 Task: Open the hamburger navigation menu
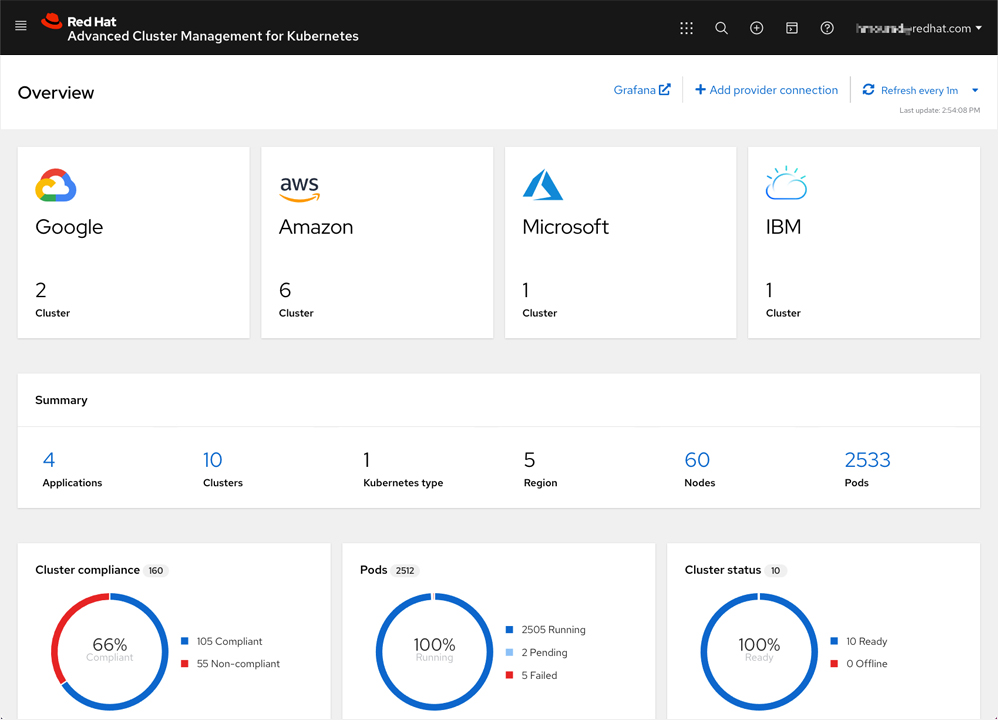[21, 27]
